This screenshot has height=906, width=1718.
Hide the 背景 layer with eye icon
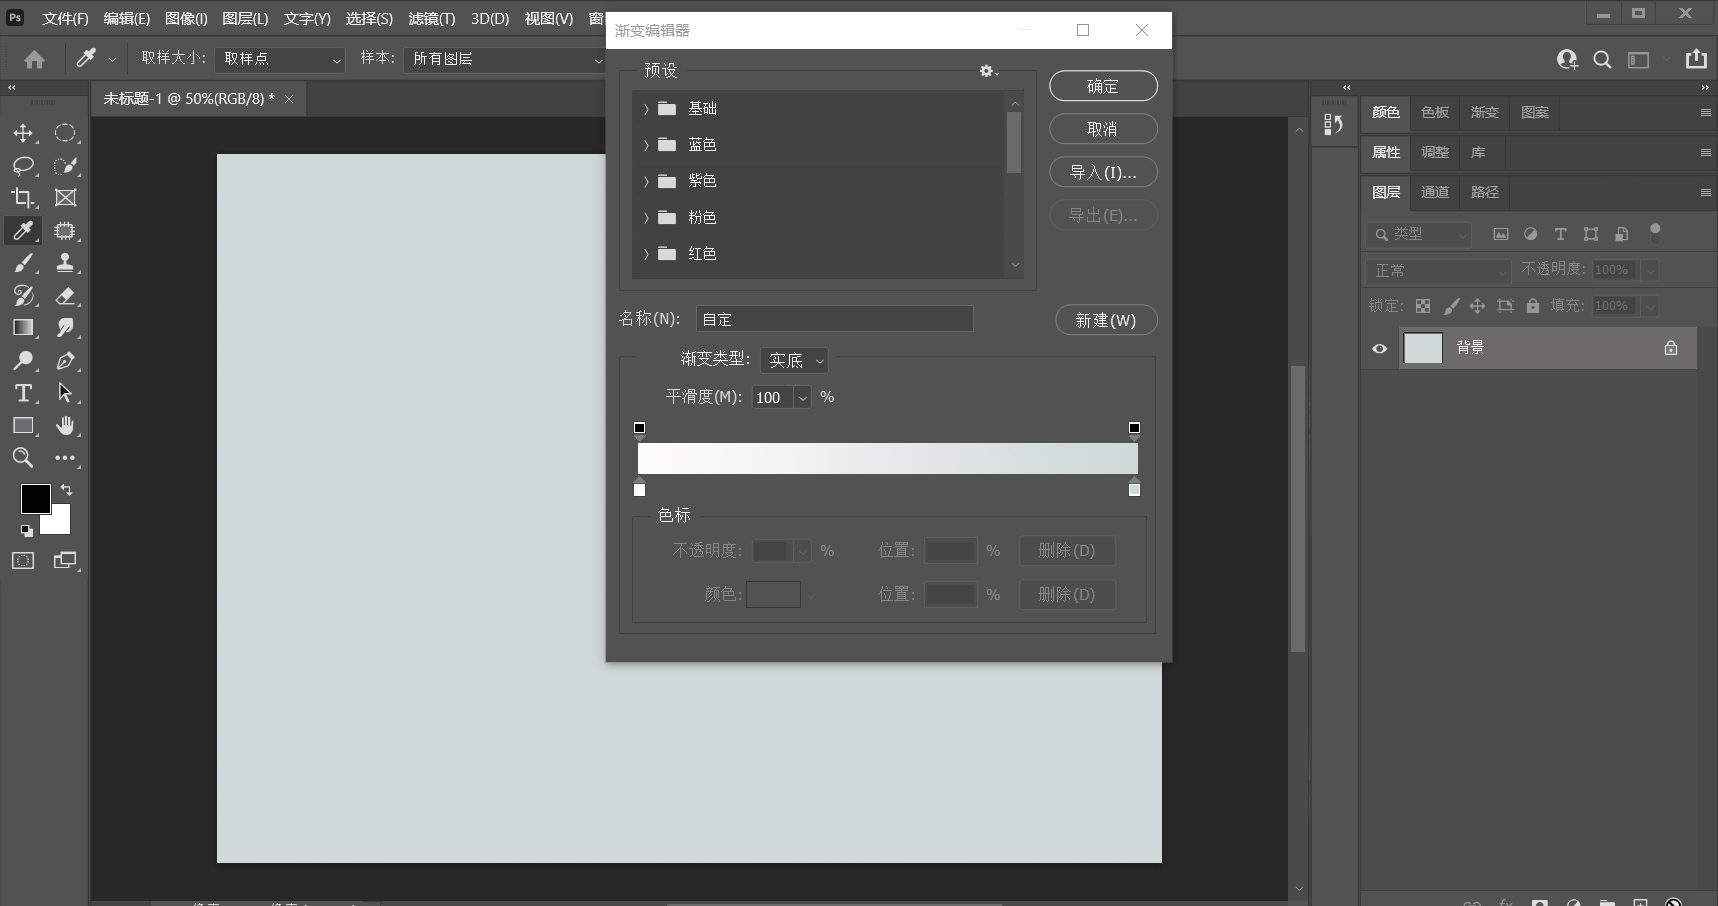pyautogui.click(x=1380, y=348)
